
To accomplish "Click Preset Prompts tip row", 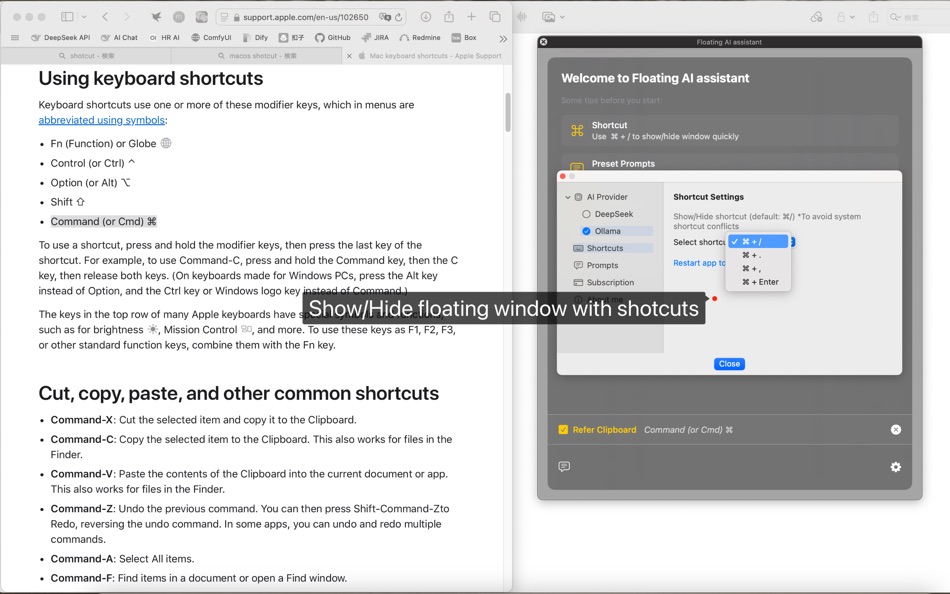I will [x=729, y=164].
